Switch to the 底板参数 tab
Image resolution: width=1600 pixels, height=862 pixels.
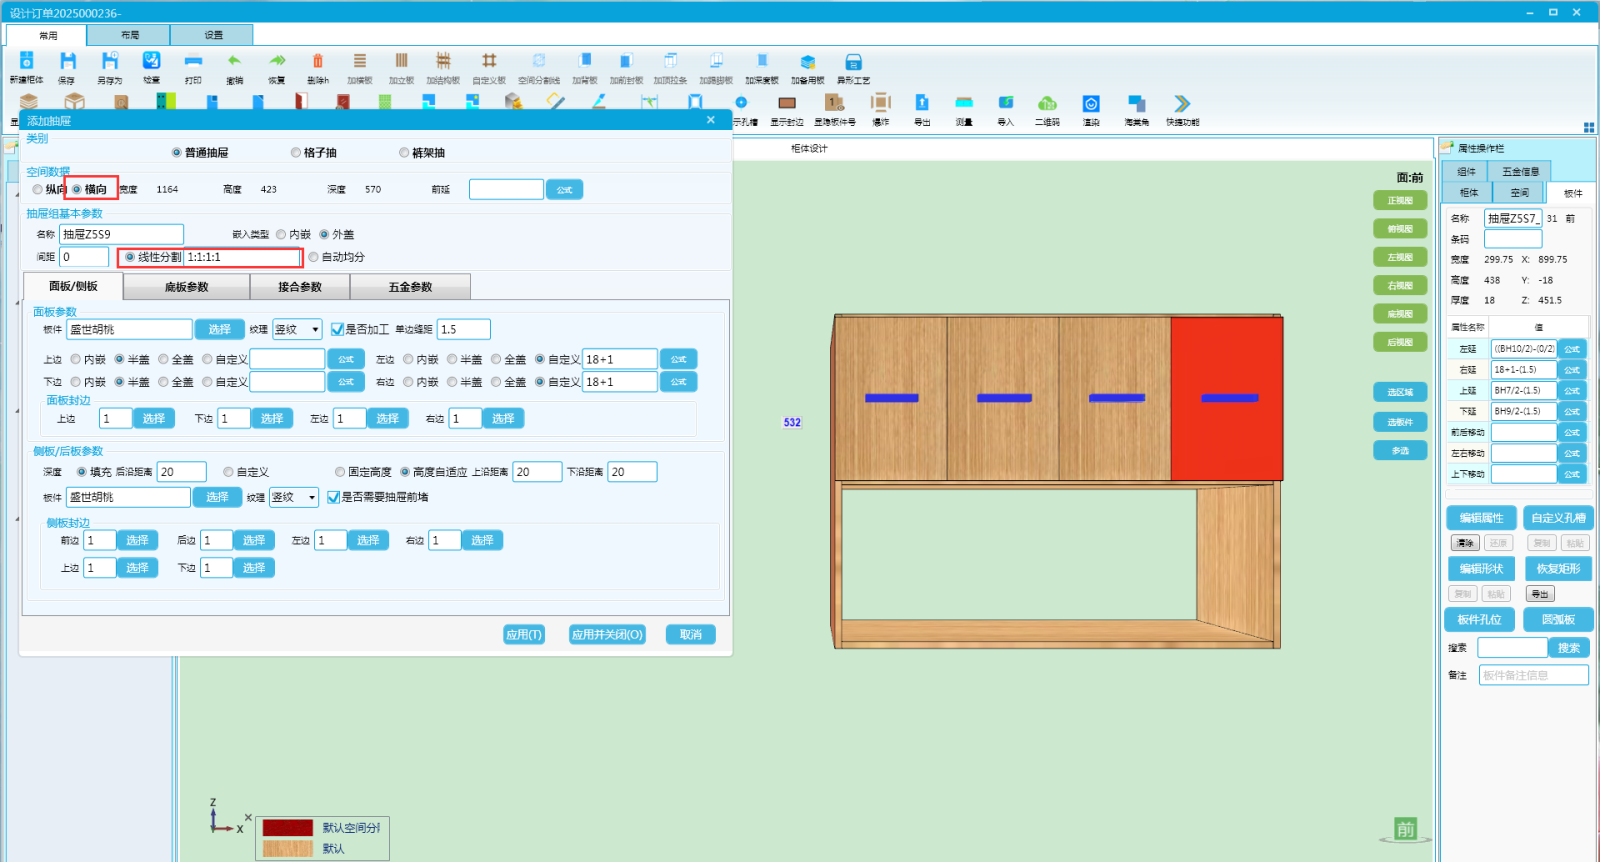(x=186, y=287)
